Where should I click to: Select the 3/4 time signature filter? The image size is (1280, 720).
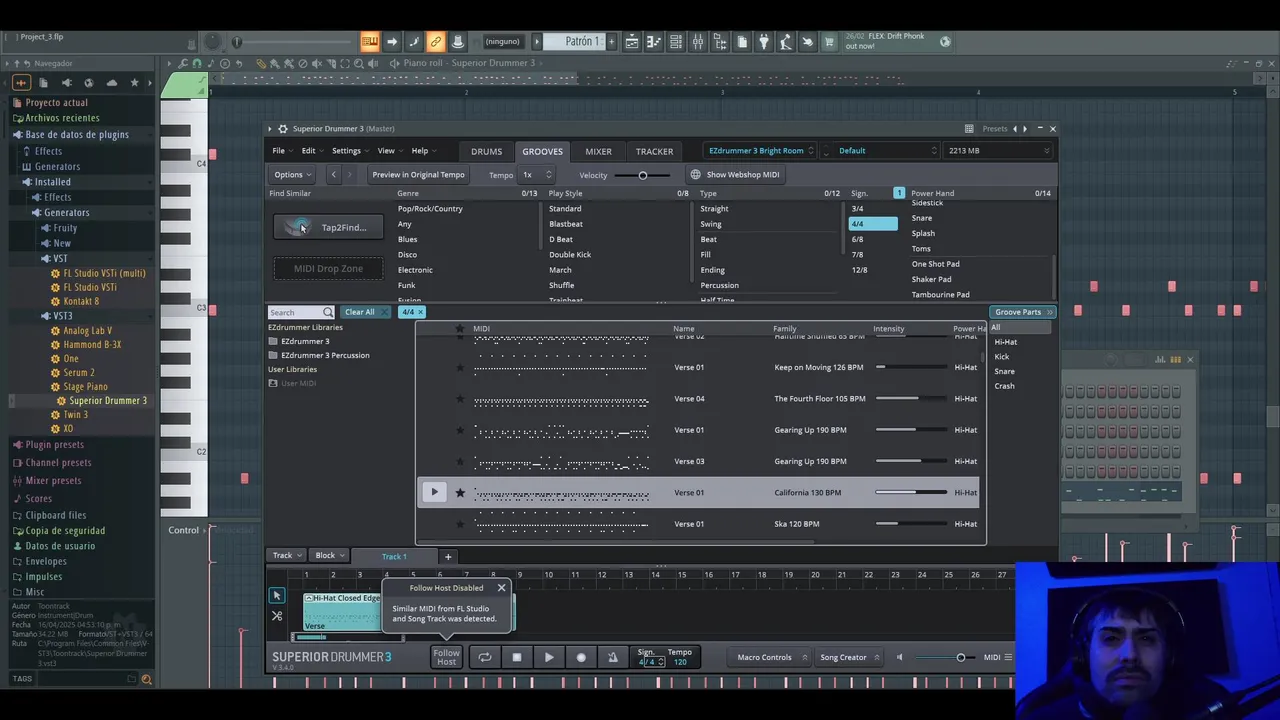coord(857,209)
